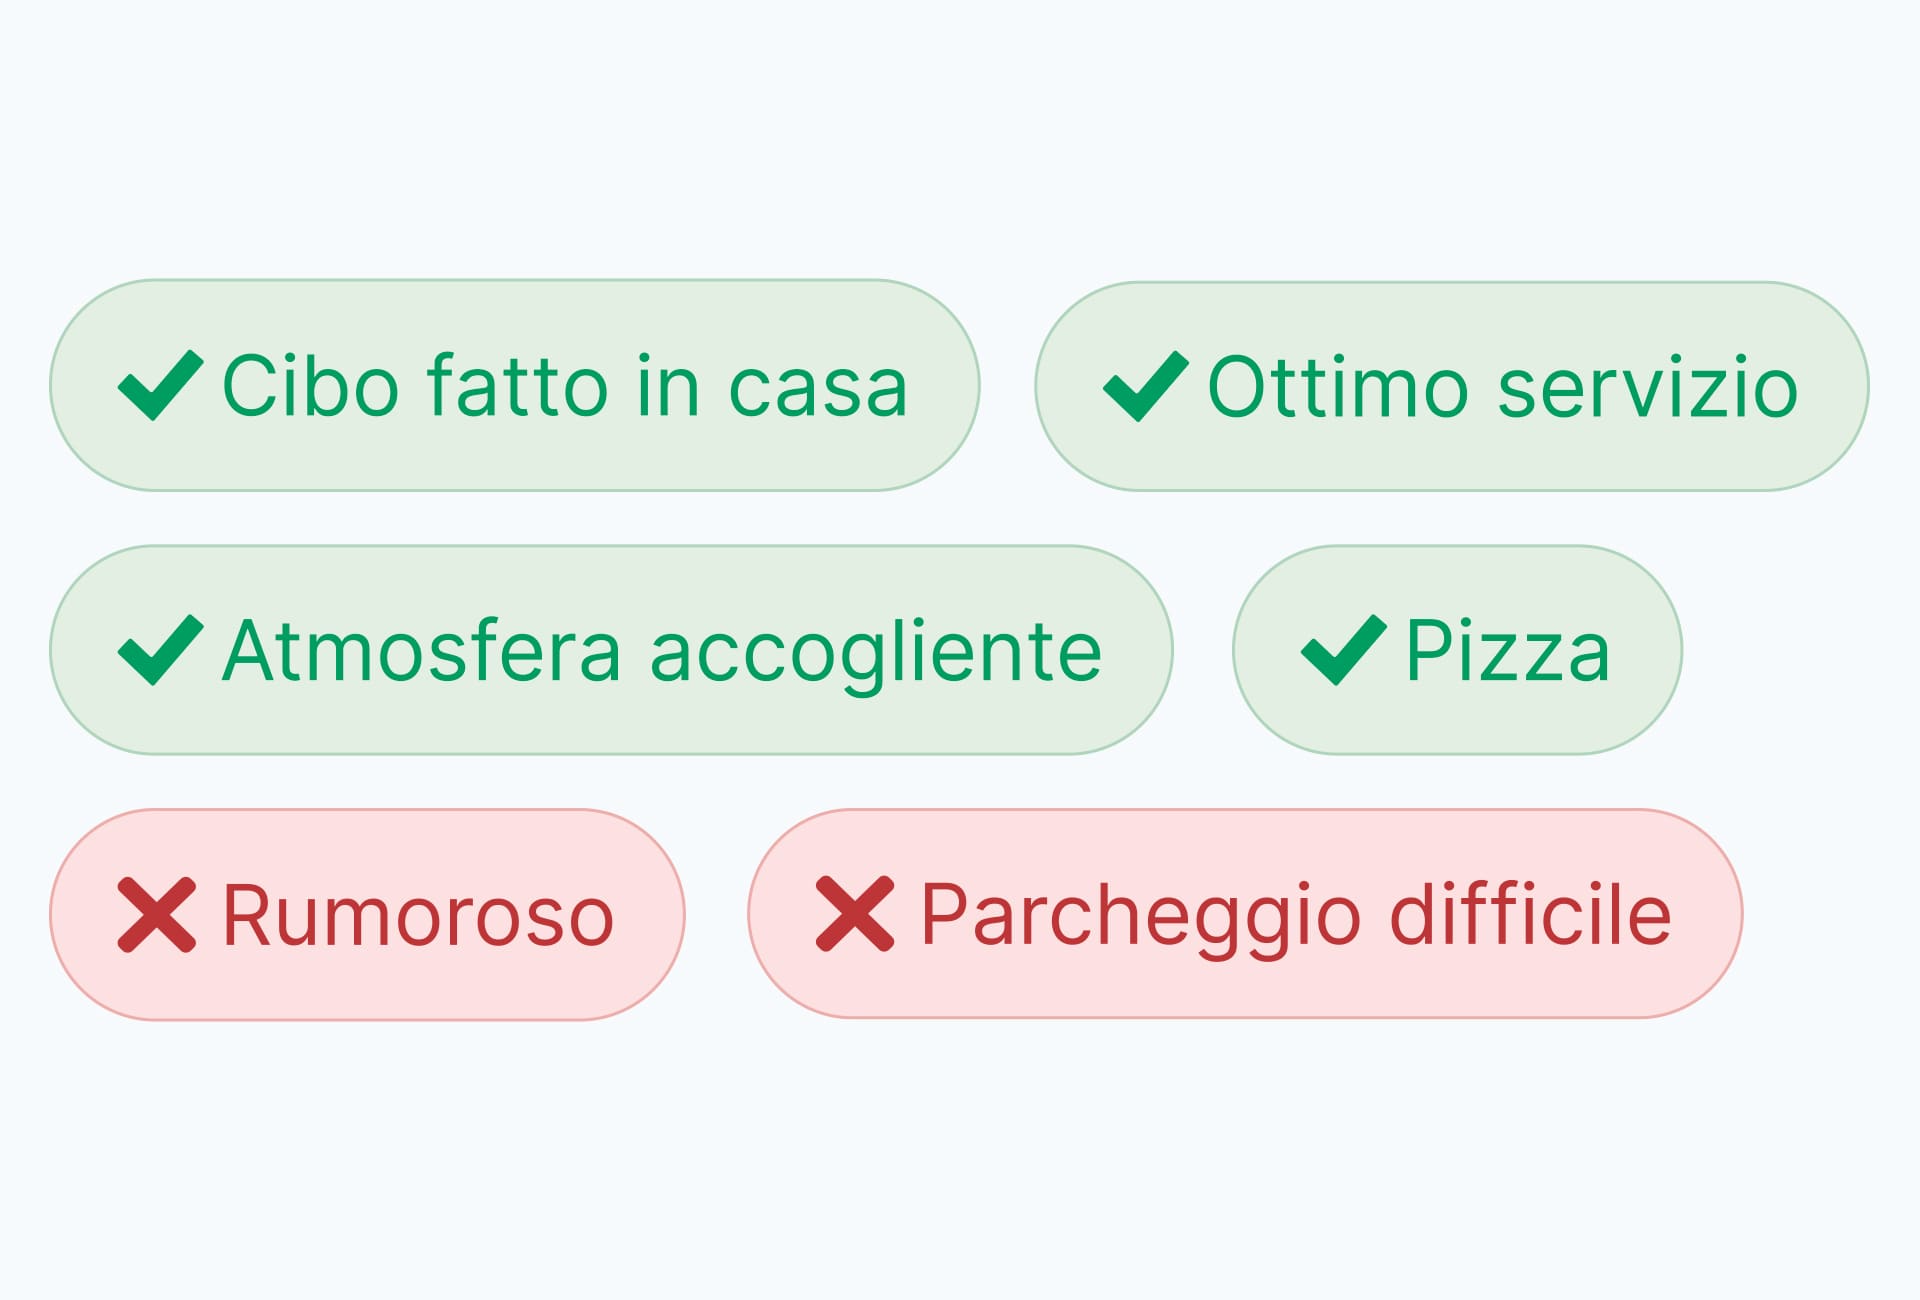Click the text "Cibo fatto in casa"
Image resolution: width=1920 pixels, height=1300 pixels.
[x=565, y=387]
